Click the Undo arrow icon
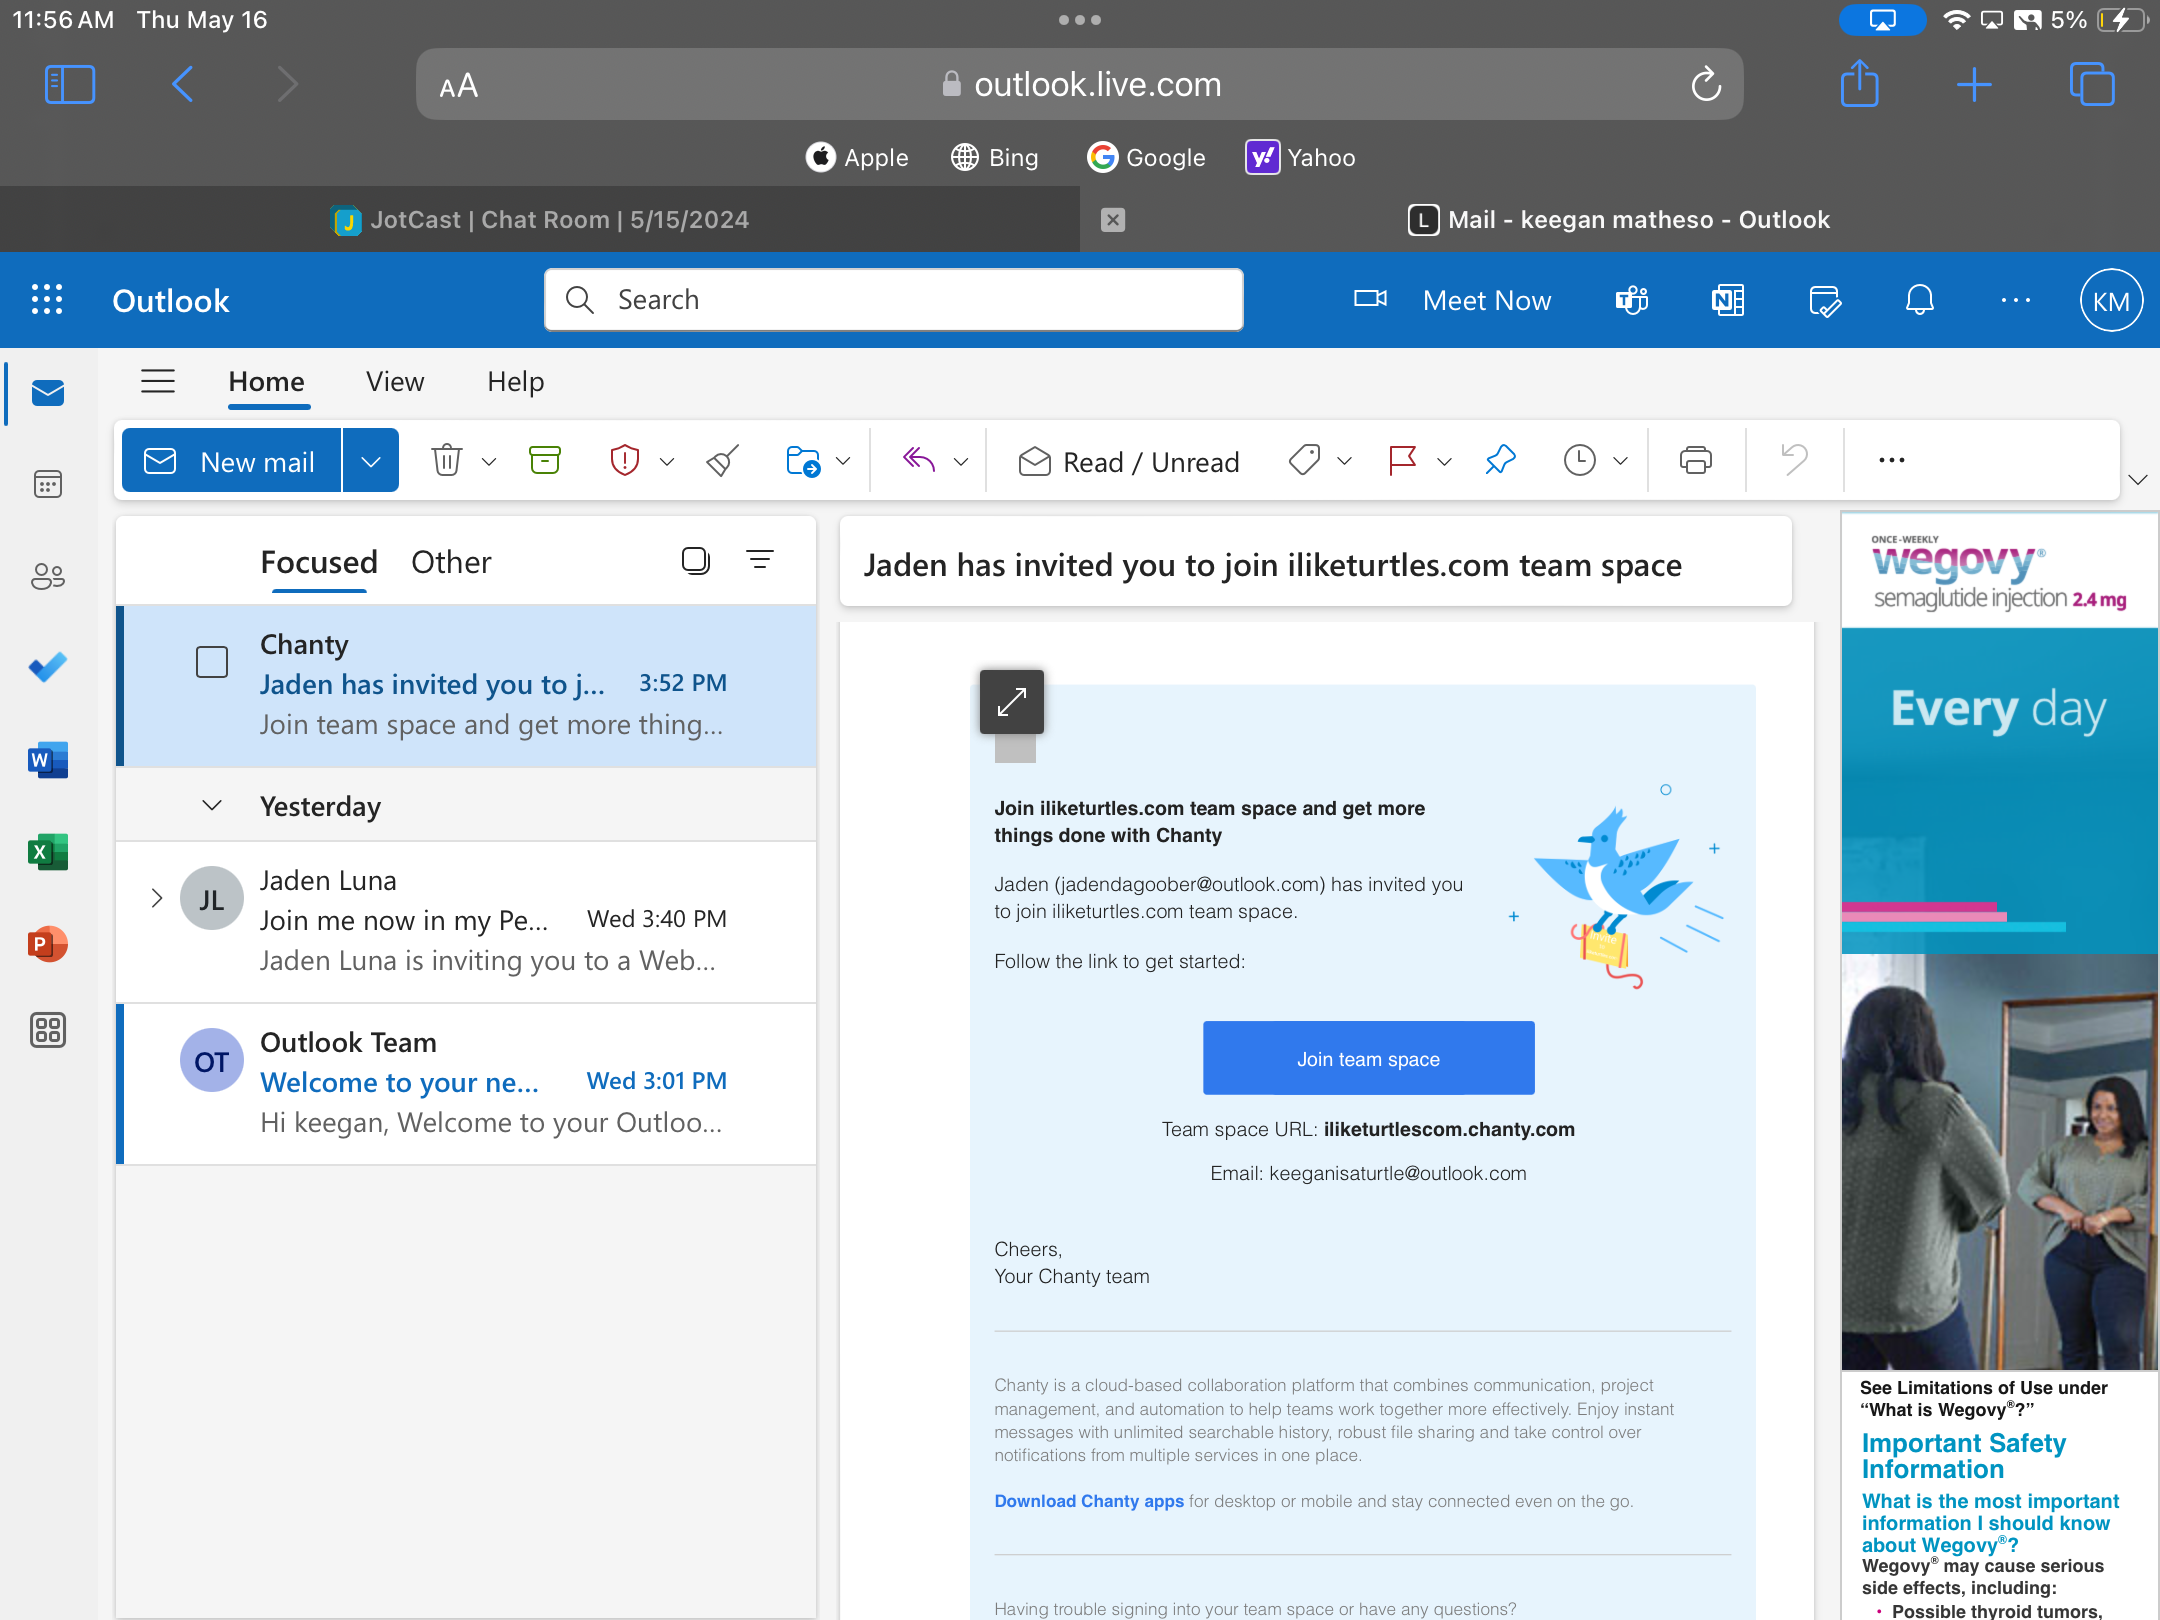Viewport: 2160px width, 1620px height. (x=1794, y=460)
